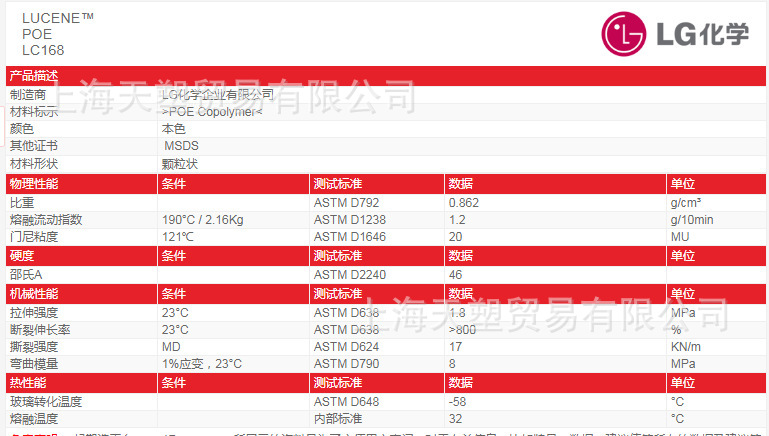Select the 弯曲模量 row label

pos(34,364)
